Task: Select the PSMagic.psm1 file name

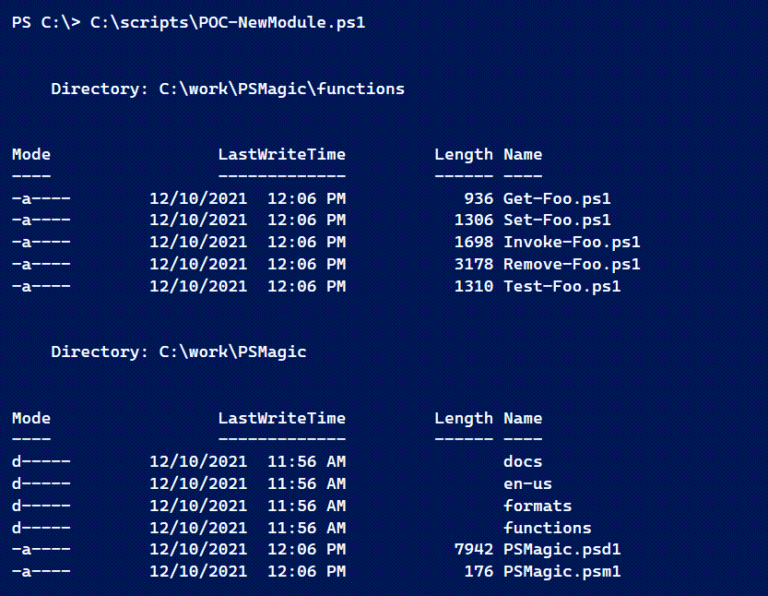Action: tap(562, 572)
